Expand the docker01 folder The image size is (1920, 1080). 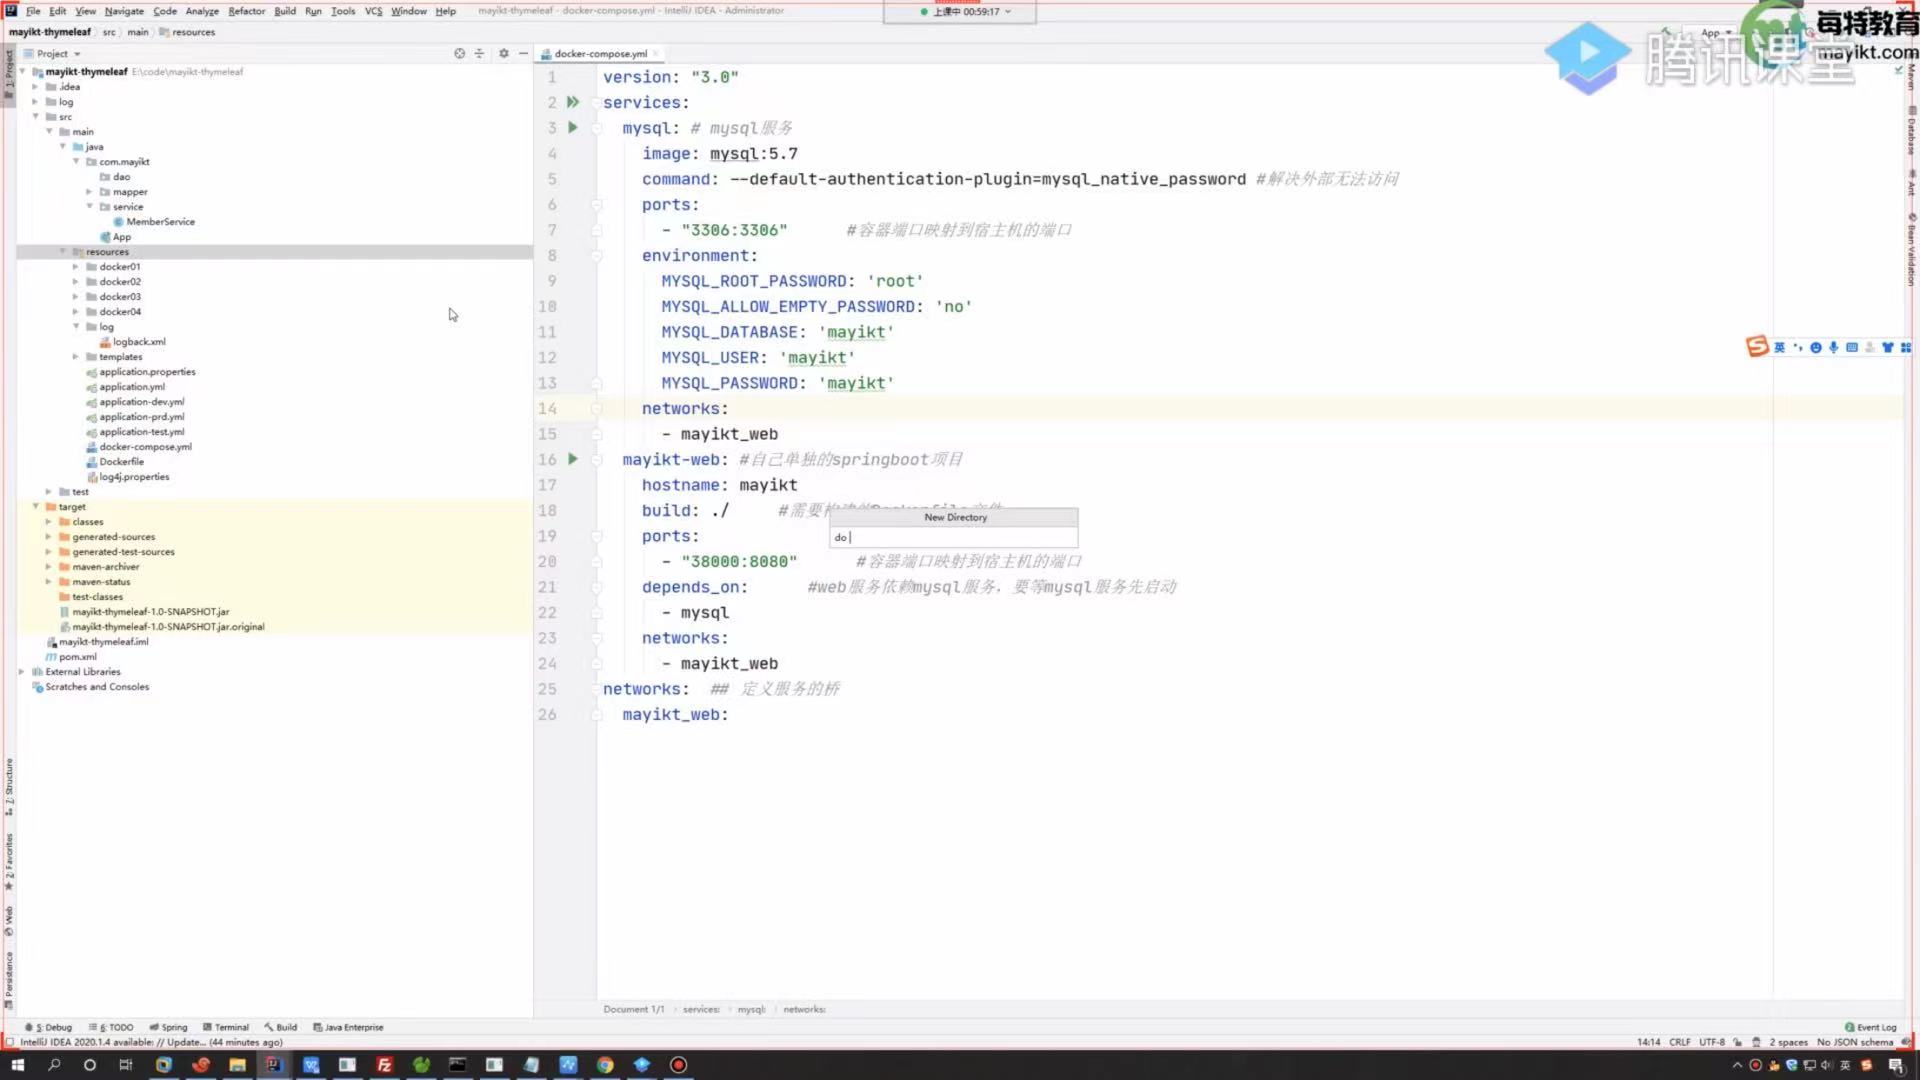click(75, 267)
